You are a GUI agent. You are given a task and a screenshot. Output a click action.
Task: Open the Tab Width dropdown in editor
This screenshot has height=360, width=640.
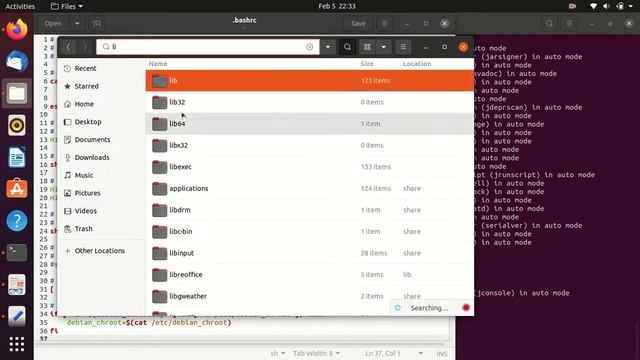tap(316, 353)
